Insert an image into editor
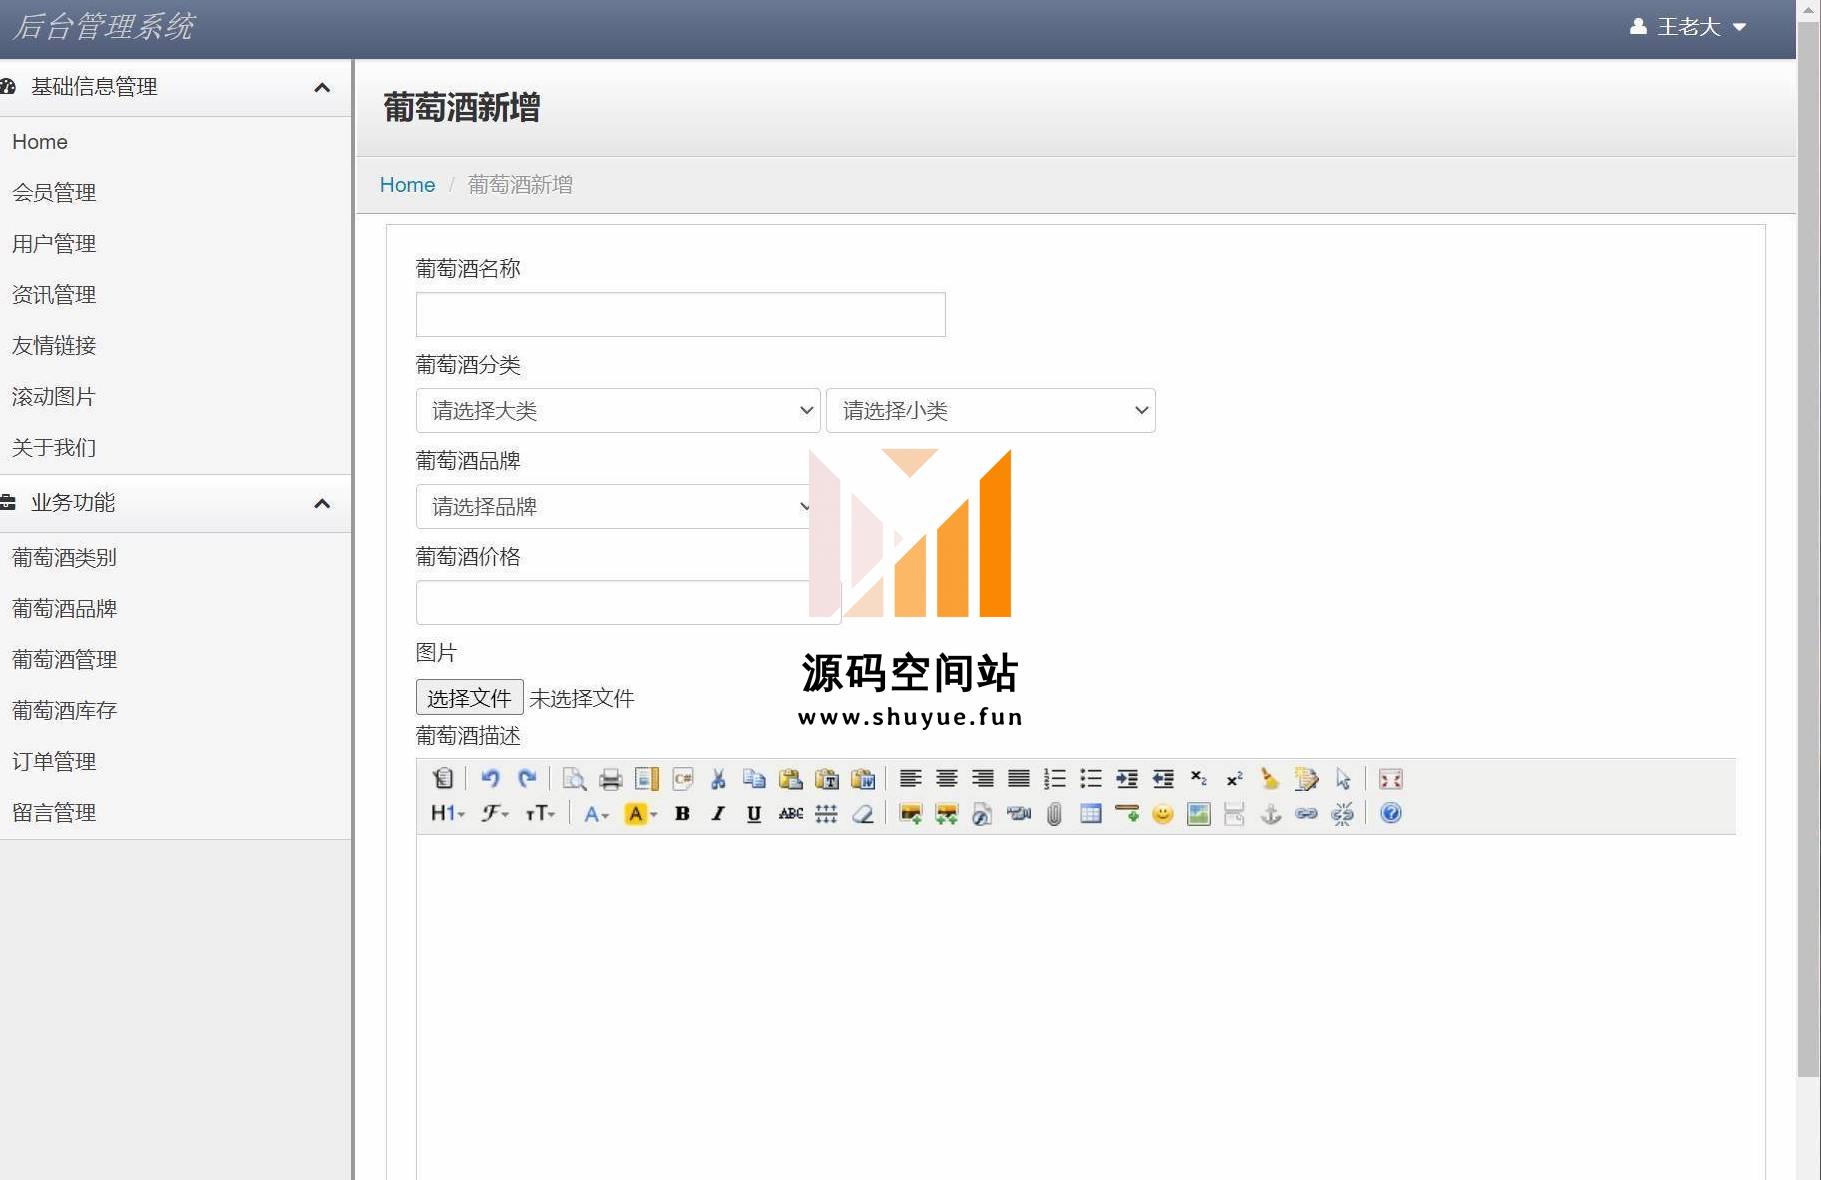This screenshot has width=1821, height=1180. pyautogui.click(x=910, y=814)
